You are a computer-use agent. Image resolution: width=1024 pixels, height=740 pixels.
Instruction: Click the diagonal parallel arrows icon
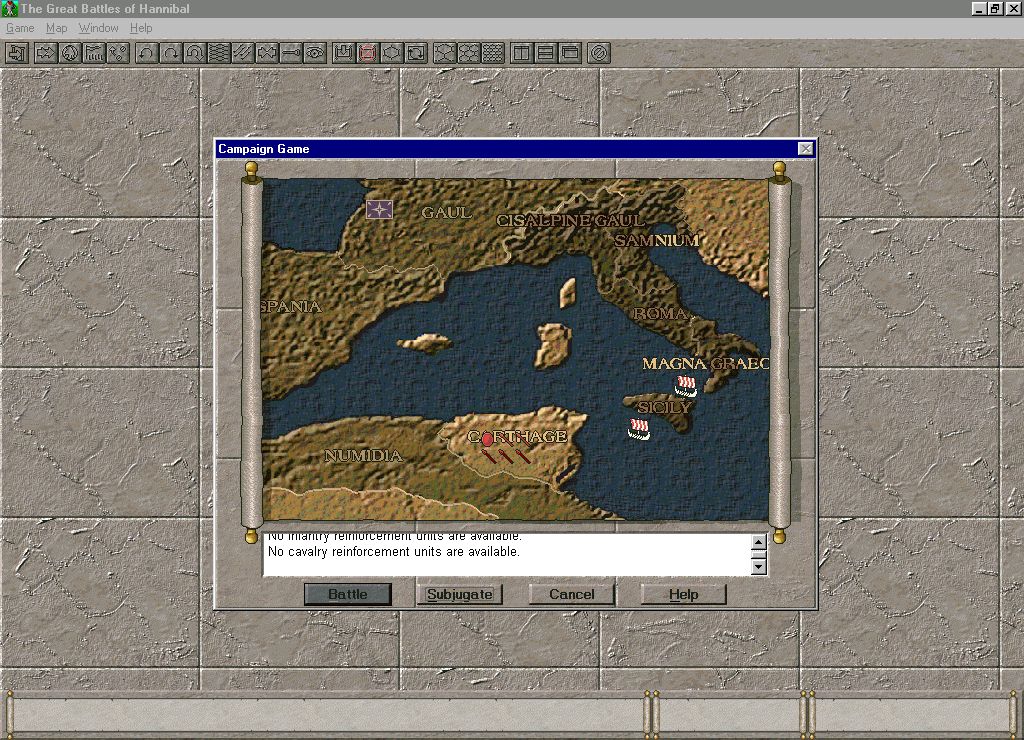point(244,53)
